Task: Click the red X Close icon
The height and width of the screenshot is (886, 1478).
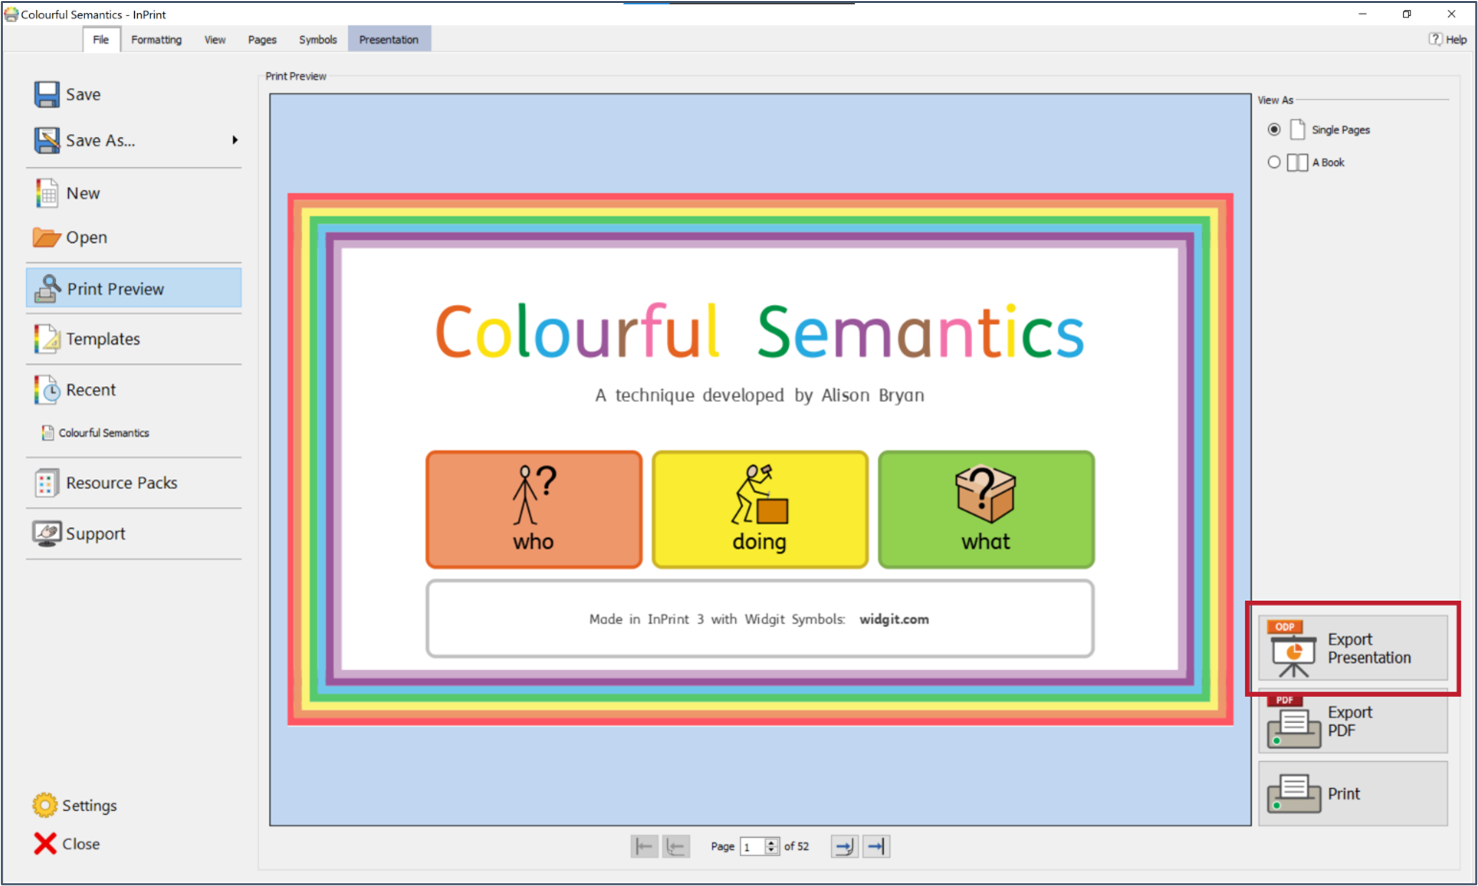Action: click(45, 844)
